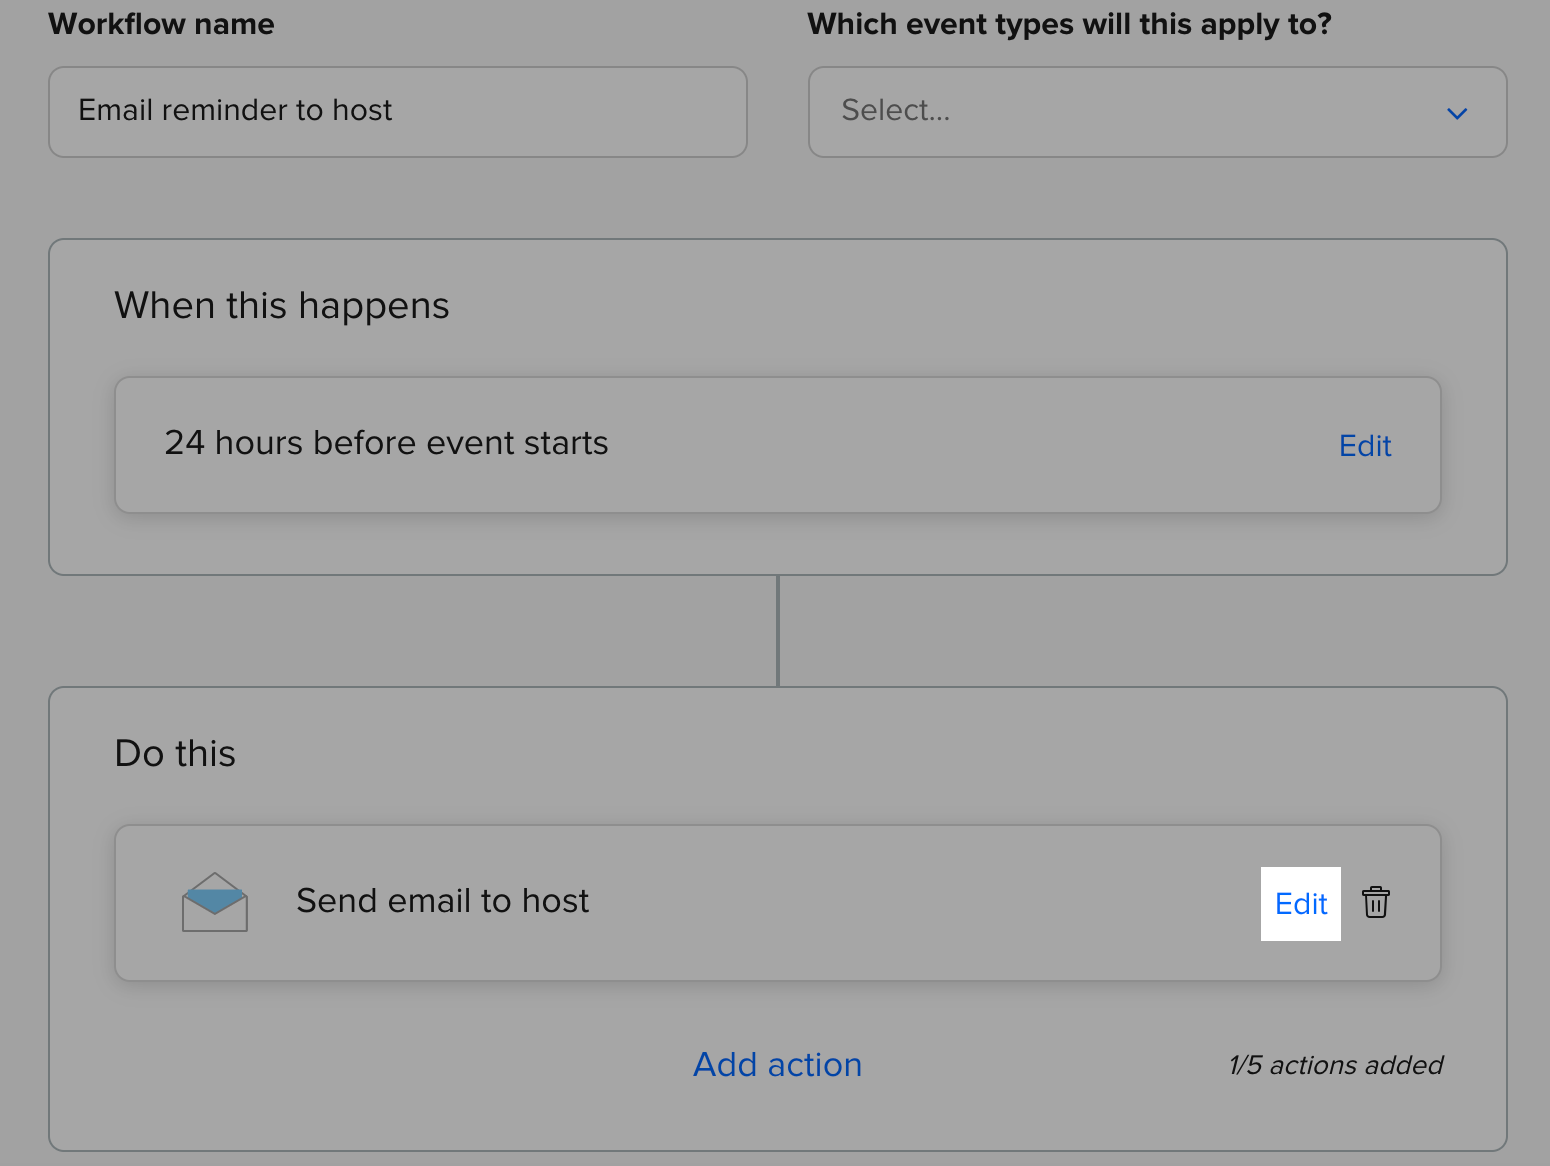
Task: Click Which event types will this apply to label
Action: coord(1069,24)
